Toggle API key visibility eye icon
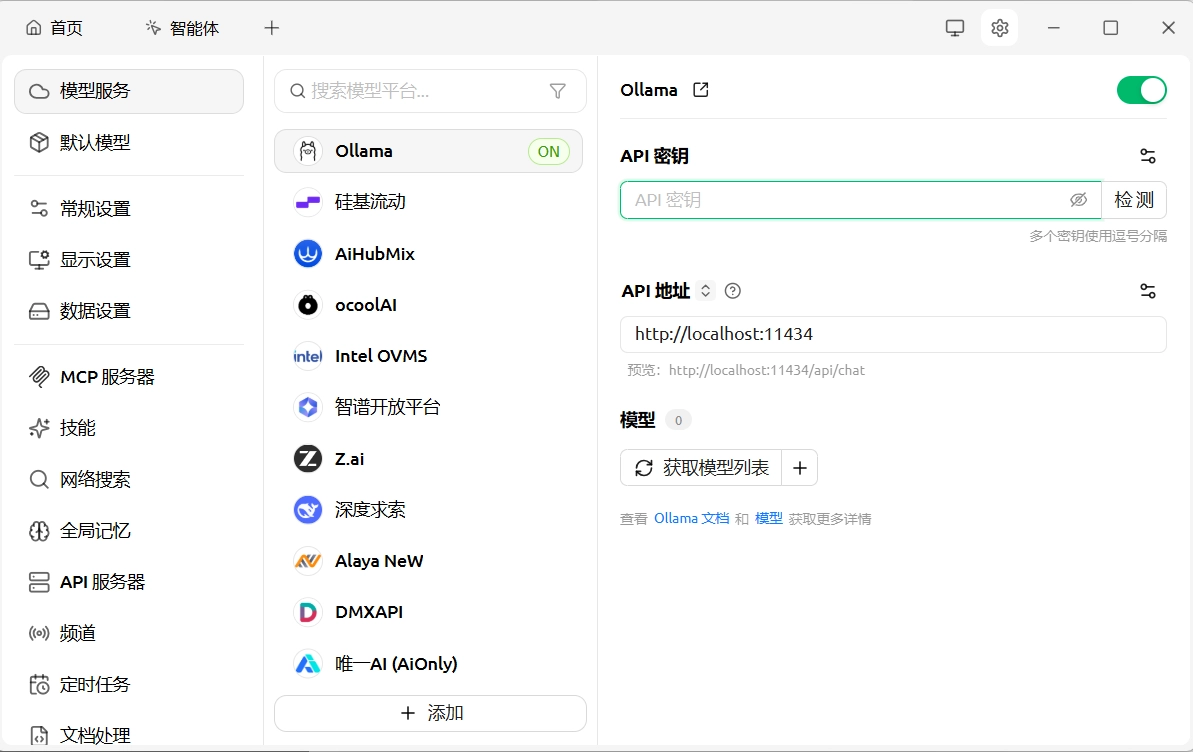Screen dimensions: 1193x752 coord(1078,200)
